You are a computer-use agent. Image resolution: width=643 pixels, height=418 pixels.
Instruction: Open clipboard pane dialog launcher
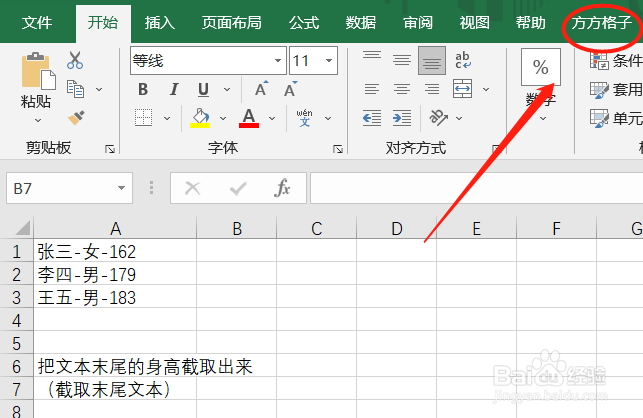click(x=110, y=149)
